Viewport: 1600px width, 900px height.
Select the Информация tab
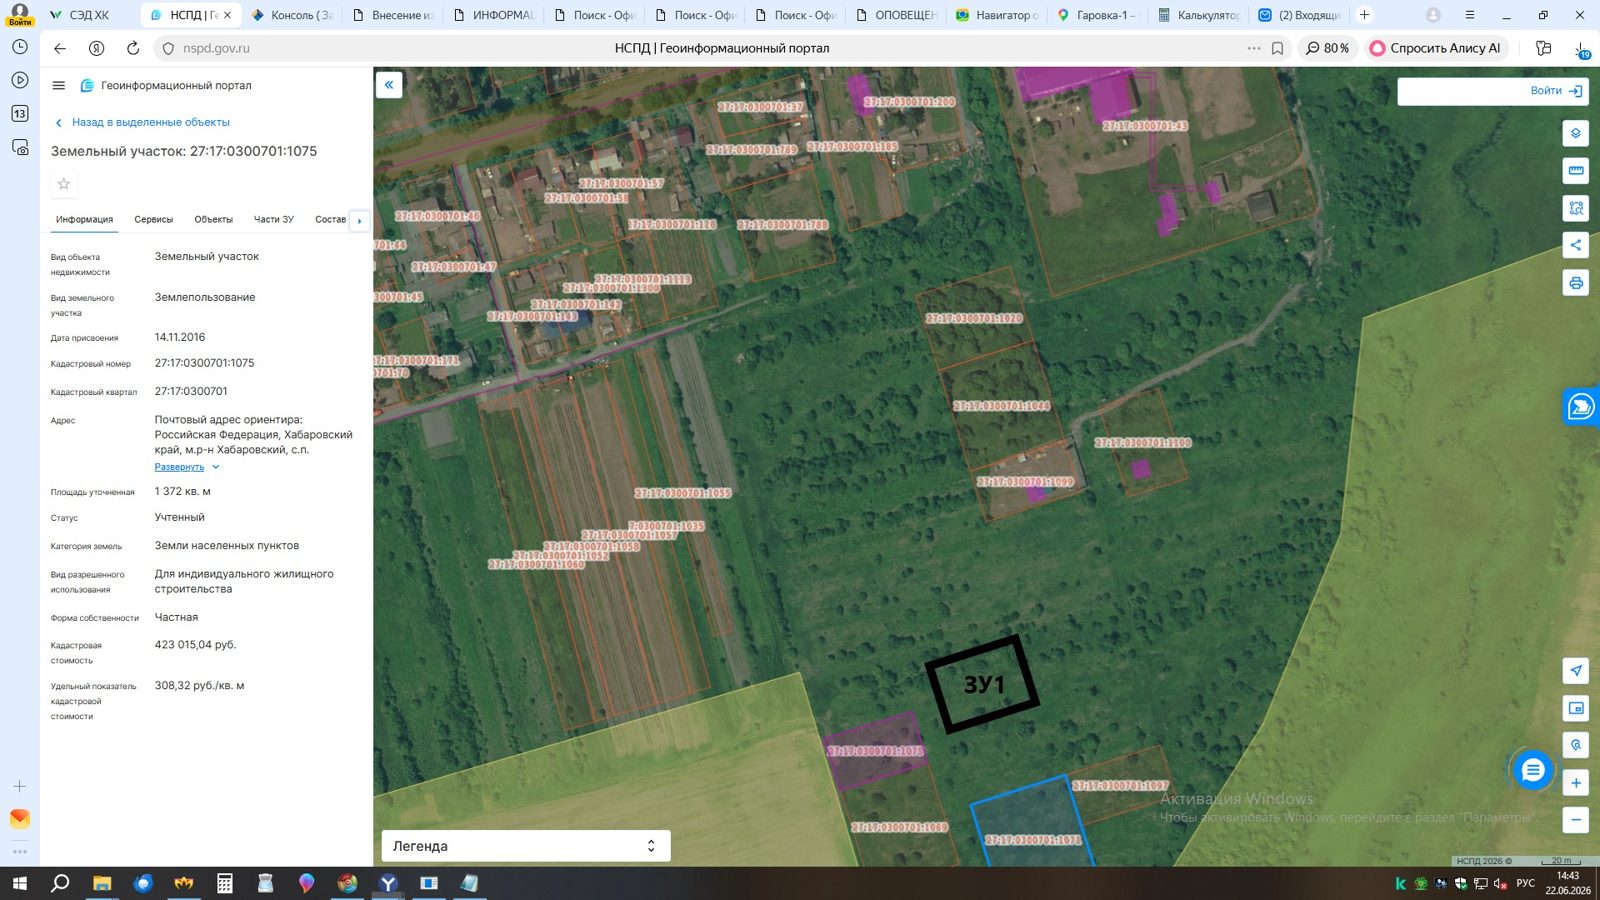point(84,220)
